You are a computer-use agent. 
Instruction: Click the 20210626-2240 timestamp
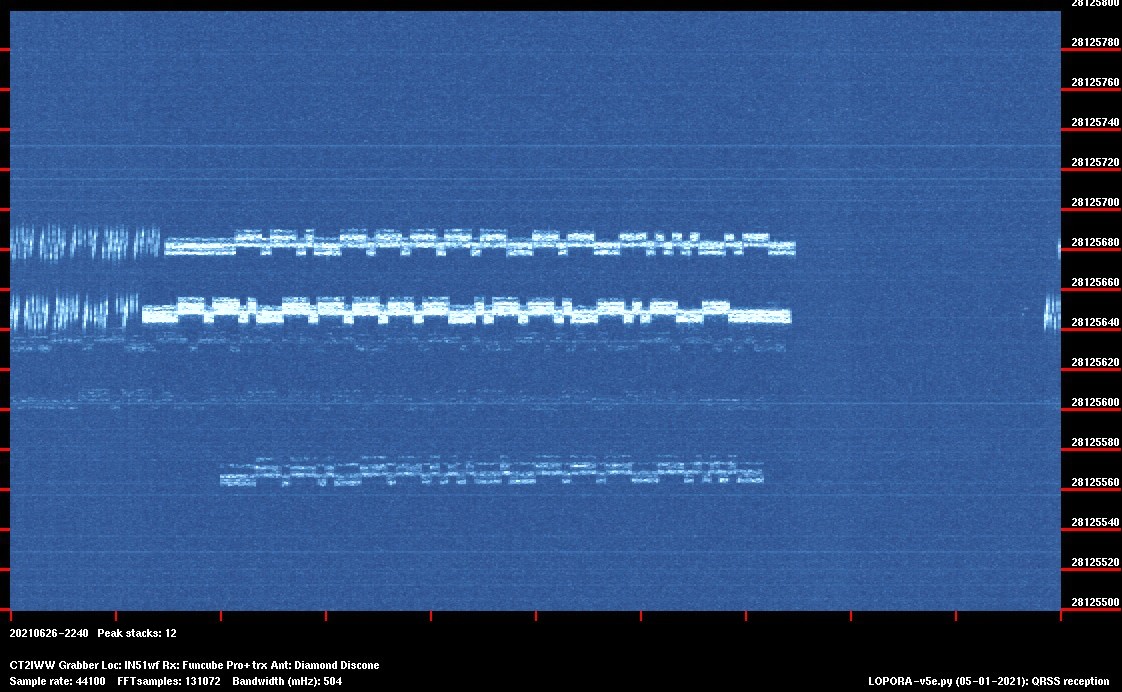[49, 633]
